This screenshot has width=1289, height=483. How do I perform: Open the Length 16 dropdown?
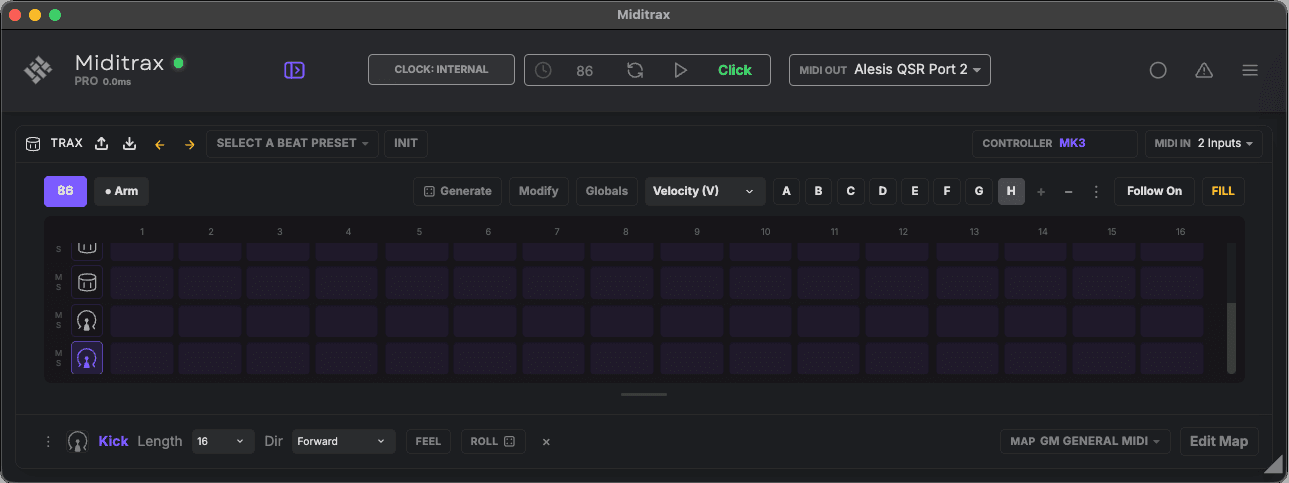click(223, 441)
